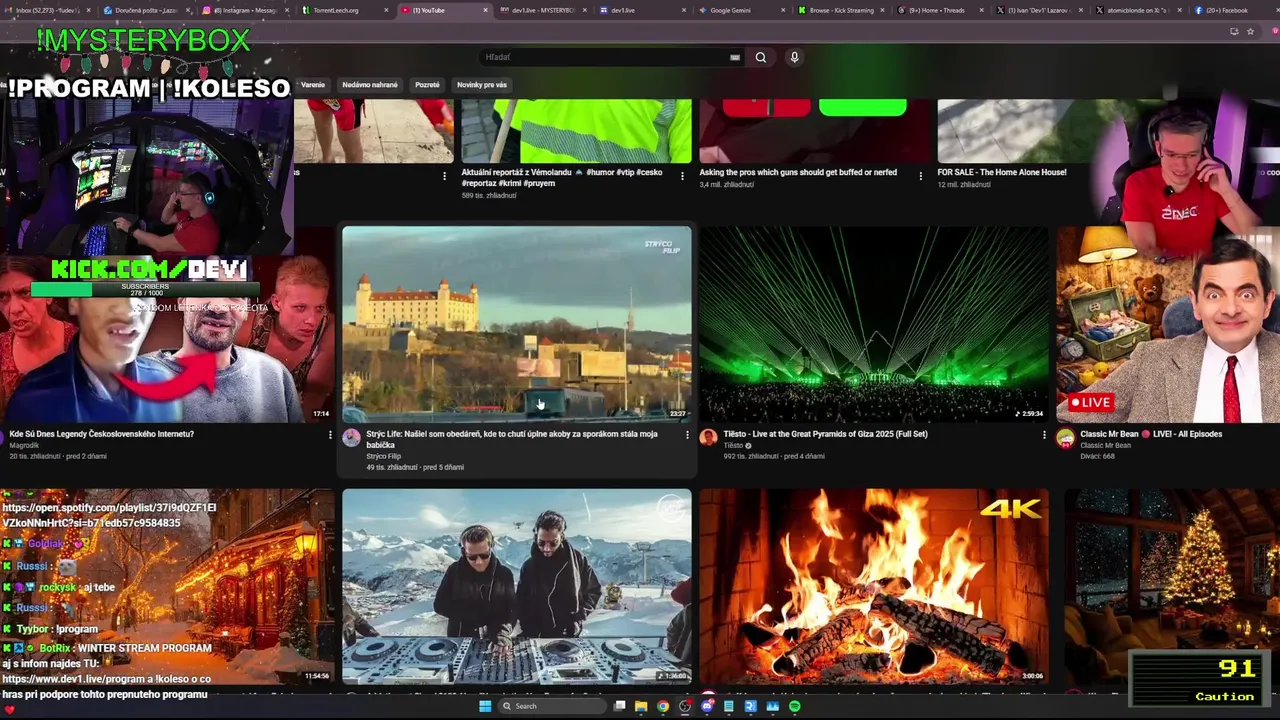
Task: Bookmark this page with the star icon
Action: (1250, 31)
